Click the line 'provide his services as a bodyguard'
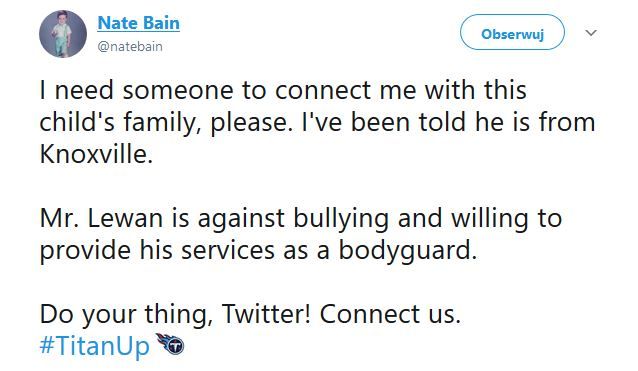Screen dimensions: 638x371 point(258,250)
